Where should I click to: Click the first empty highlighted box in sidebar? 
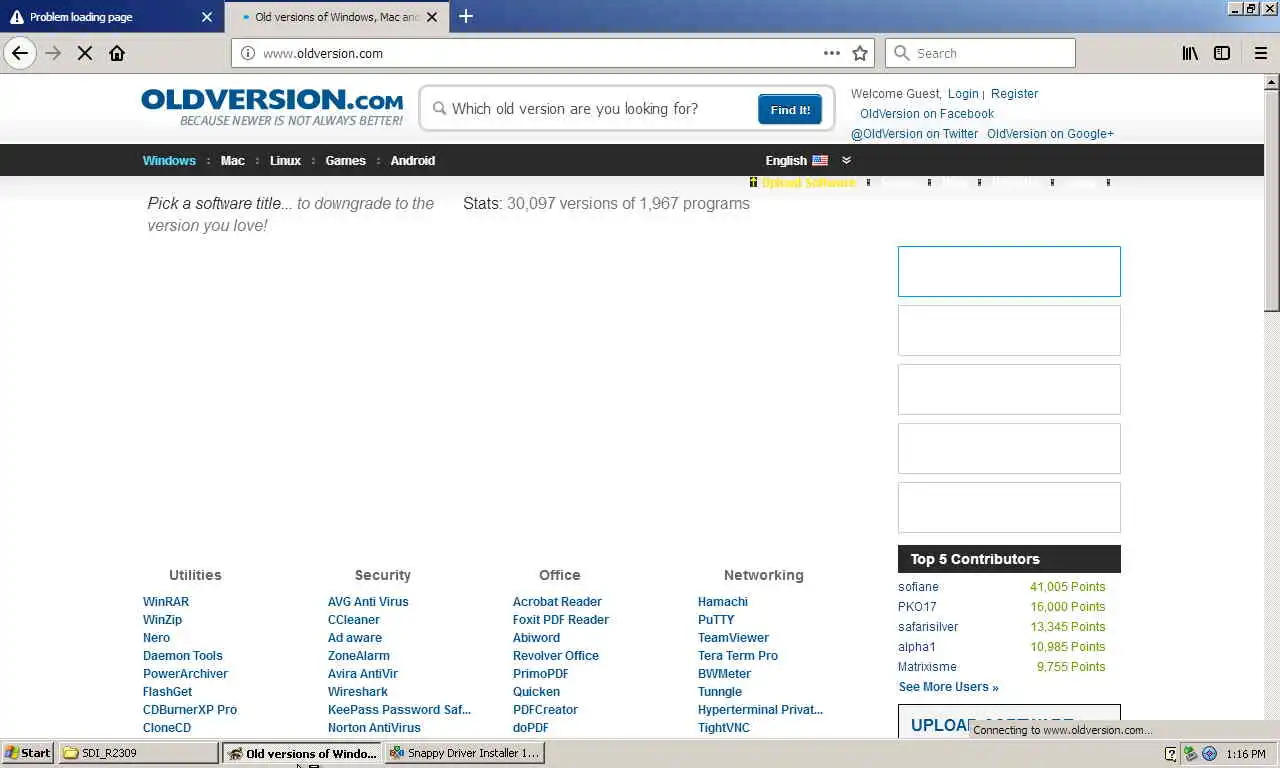tap(1009, 271)
